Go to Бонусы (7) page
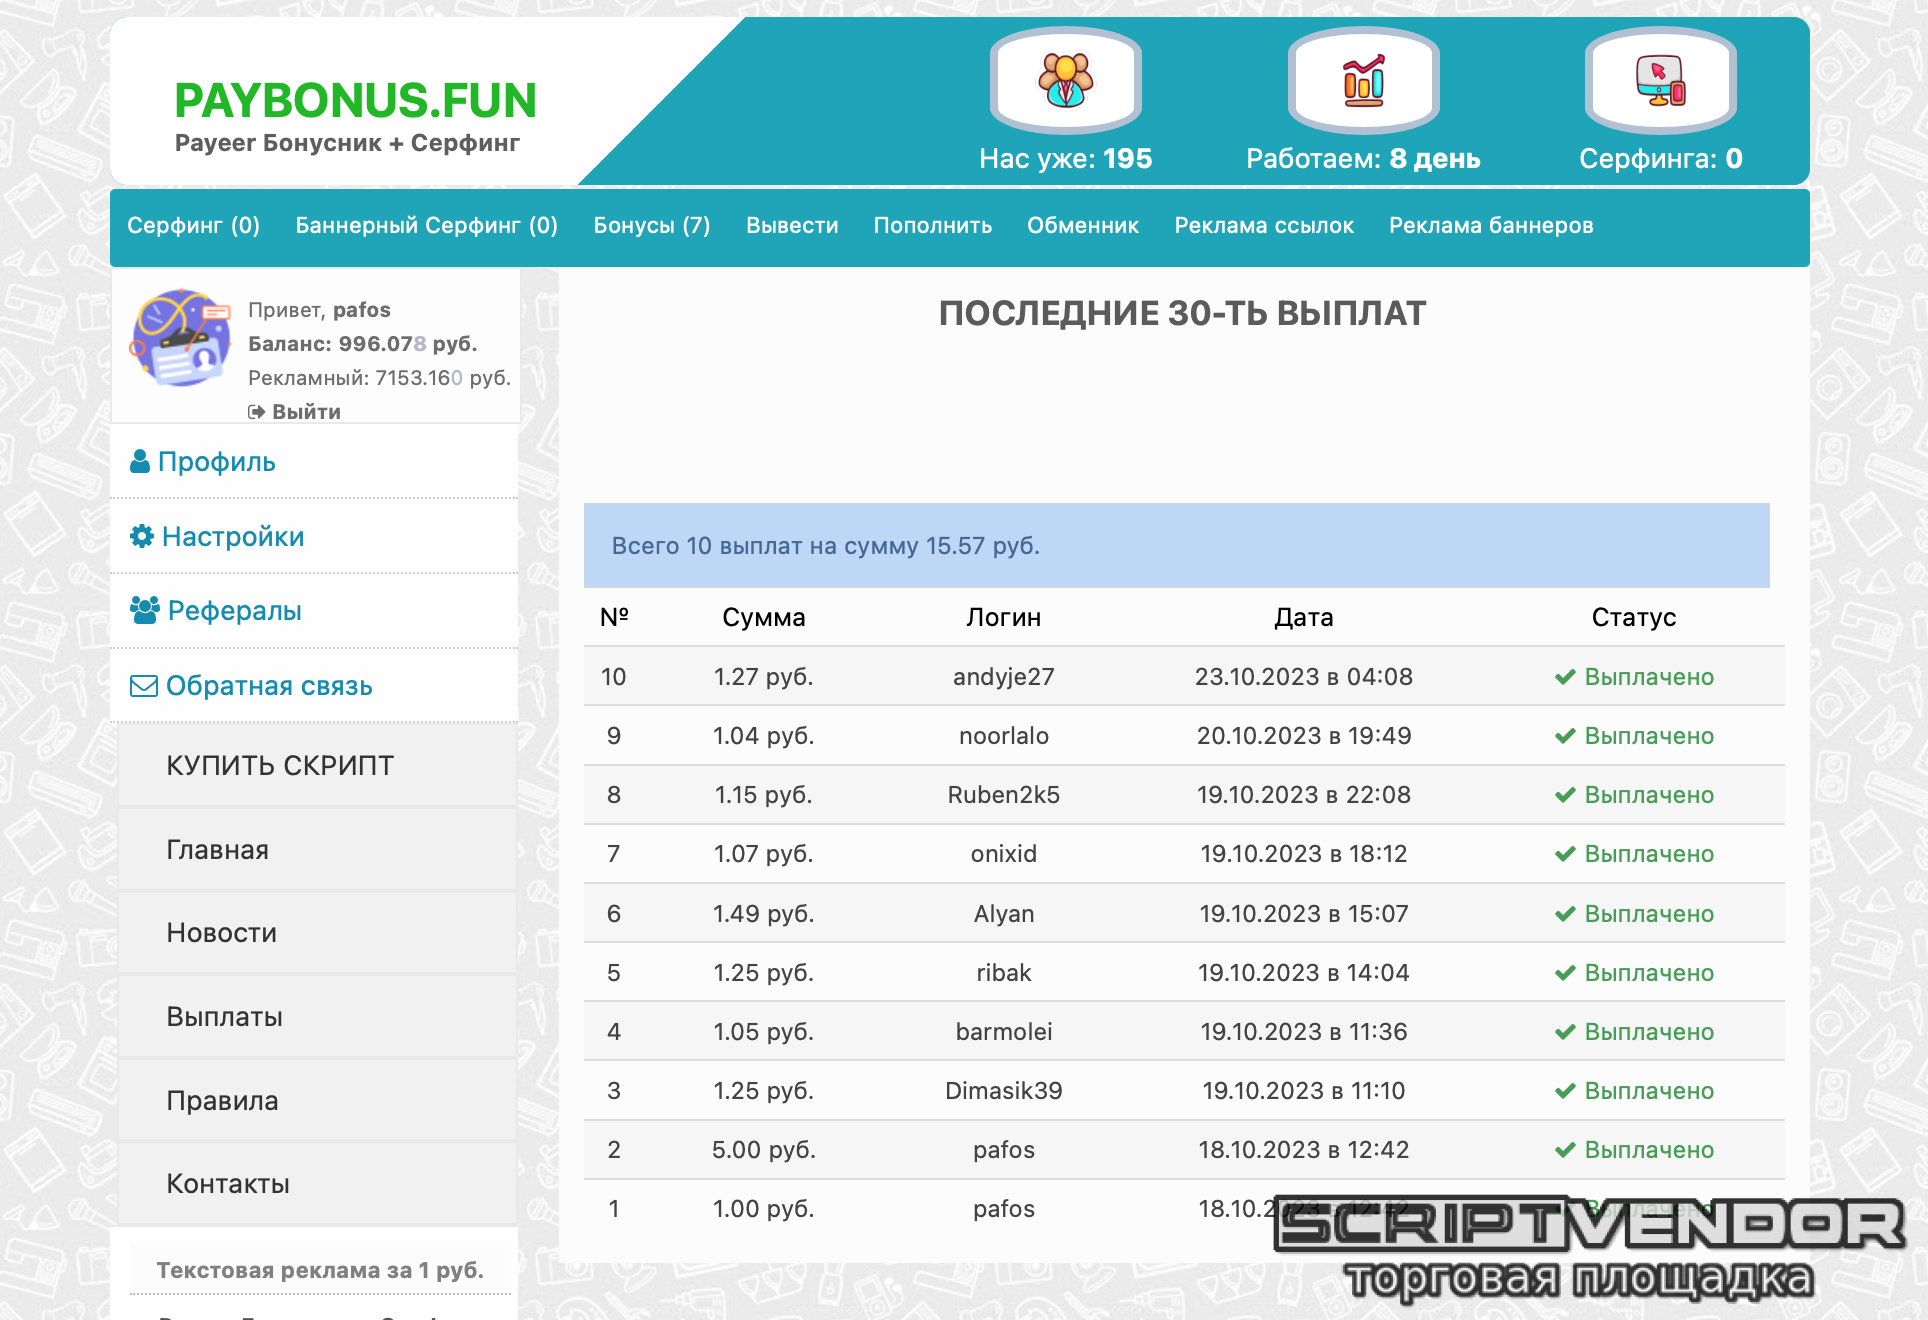 point(652,226)
